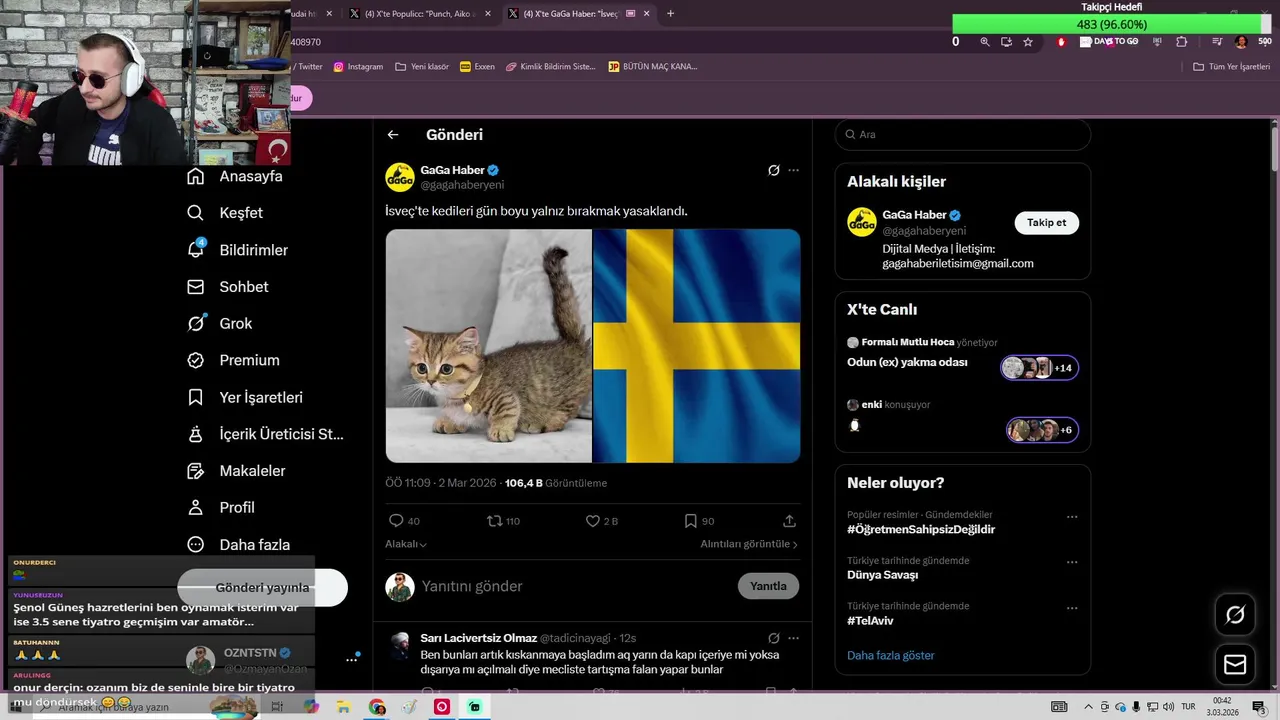Close the X'te Populicc tab

click(487, 14)
